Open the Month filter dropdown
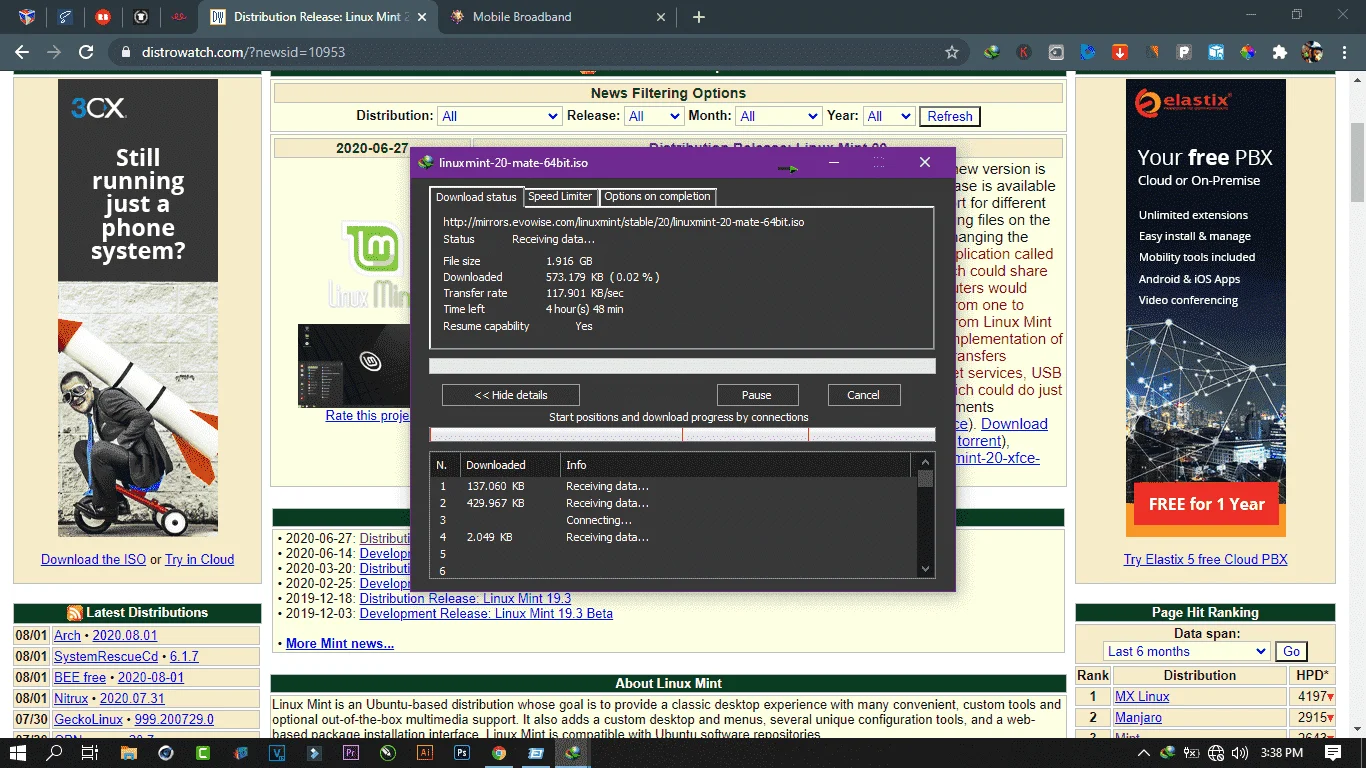Viewport: 1366px width, 768px height. pos(779,116)
